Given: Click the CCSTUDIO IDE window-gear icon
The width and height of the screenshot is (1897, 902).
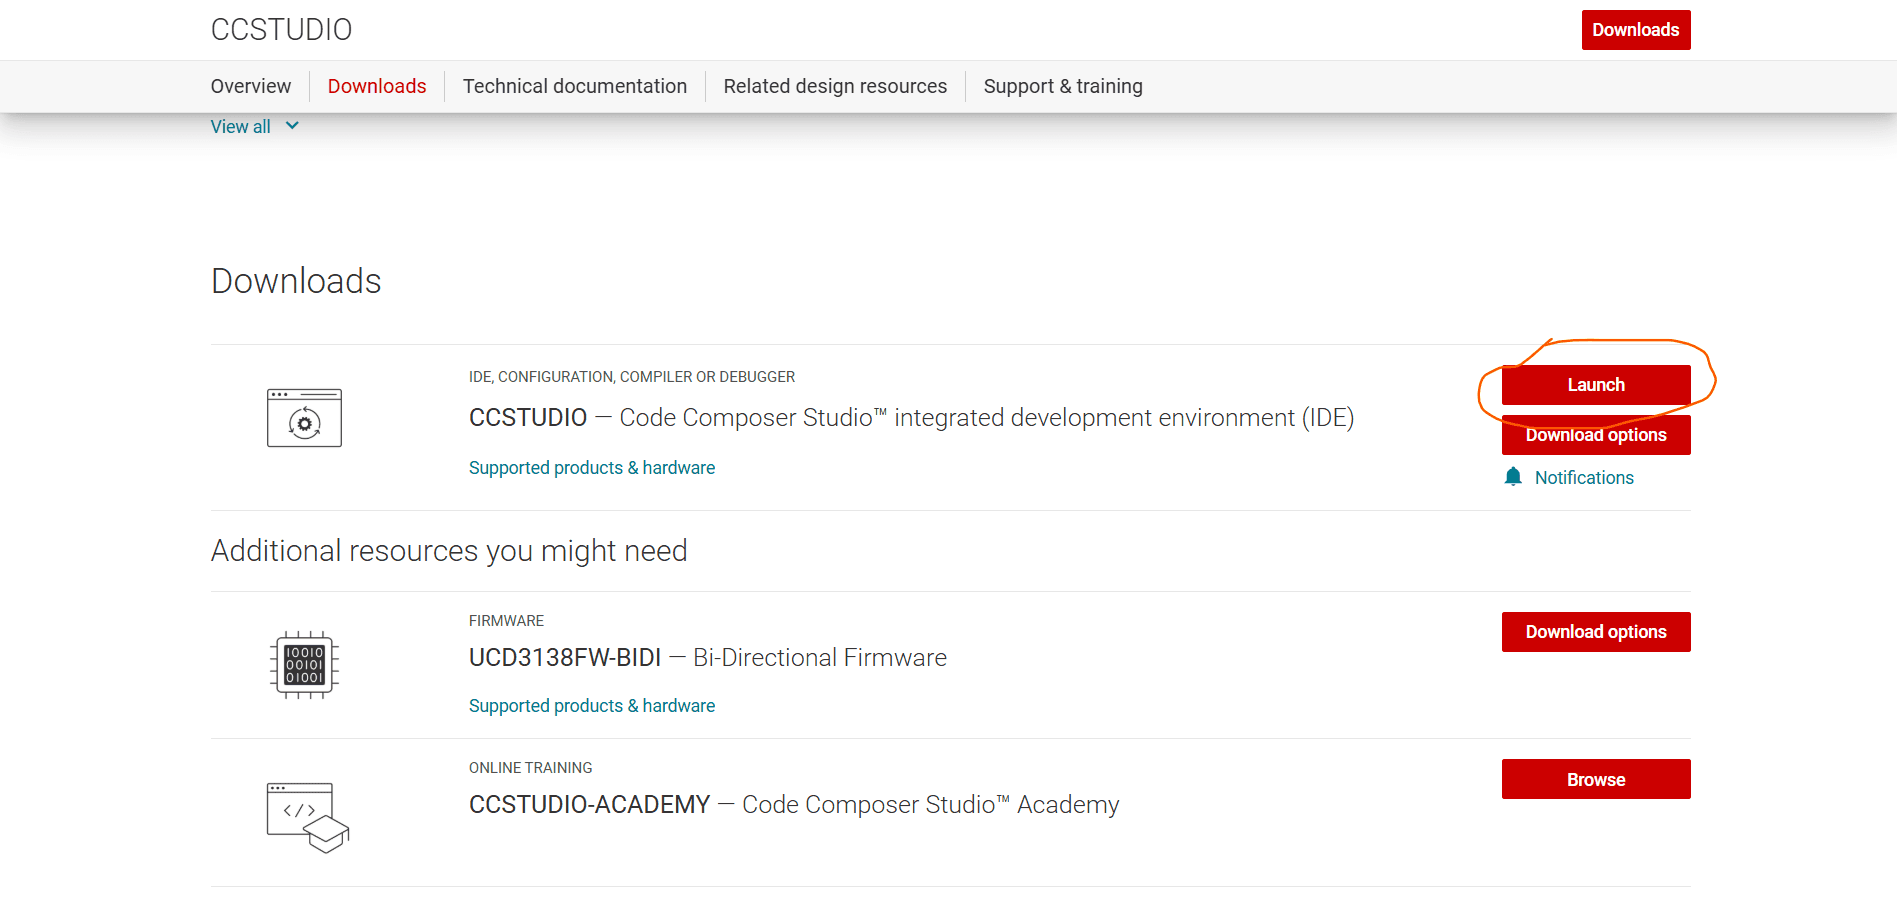Looking at the screenshot, I should [x=304, y=418].
